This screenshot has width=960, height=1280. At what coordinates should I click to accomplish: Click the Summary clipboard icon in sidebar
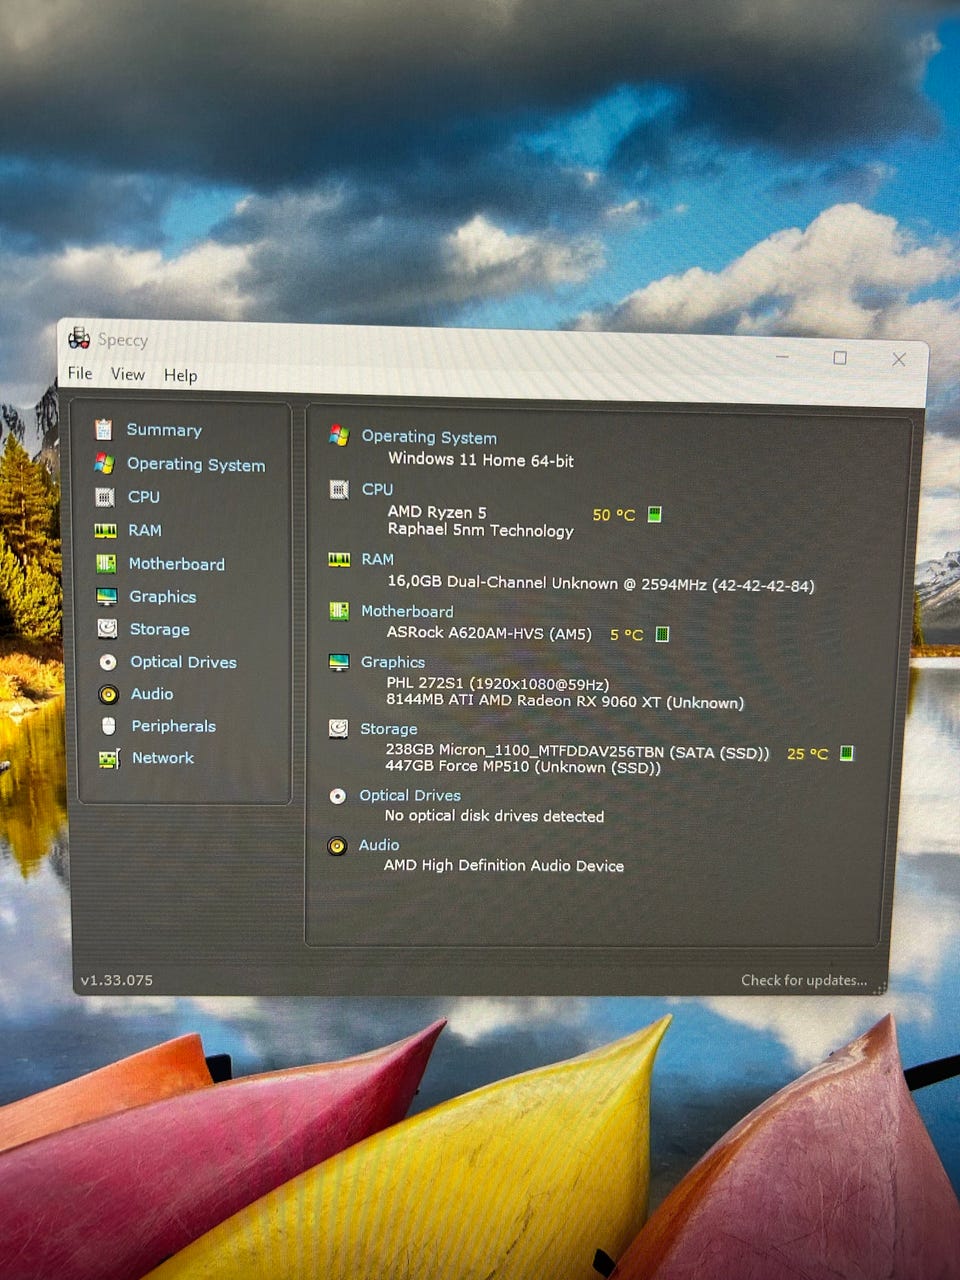(x=104, y=430)
